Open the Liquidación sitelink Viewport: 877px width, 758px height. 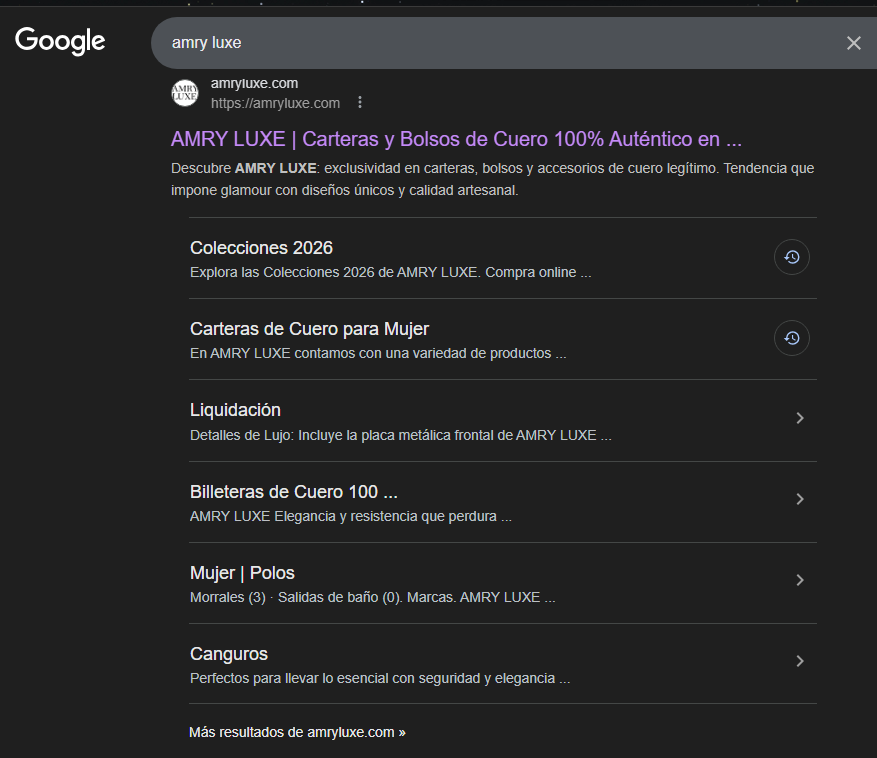(235, 409)
